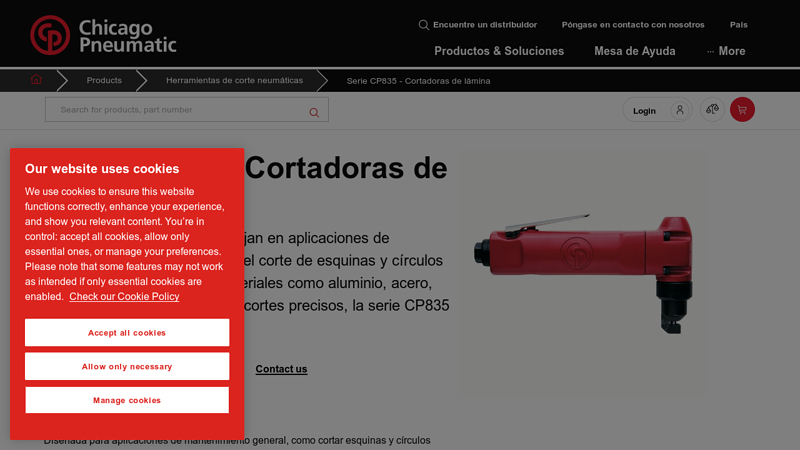Follow the Contact us link
800x450 pixels.
tap(281, 369)
